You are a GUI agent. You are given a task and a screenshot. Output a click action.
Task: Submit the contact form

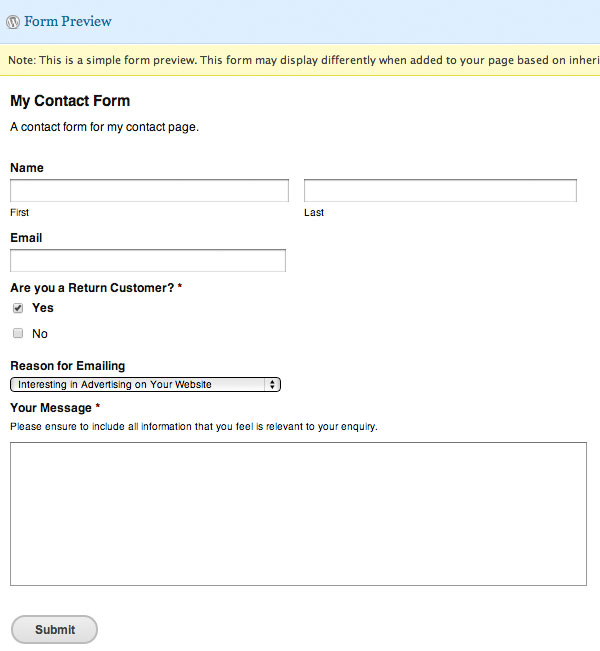(54, 629)
